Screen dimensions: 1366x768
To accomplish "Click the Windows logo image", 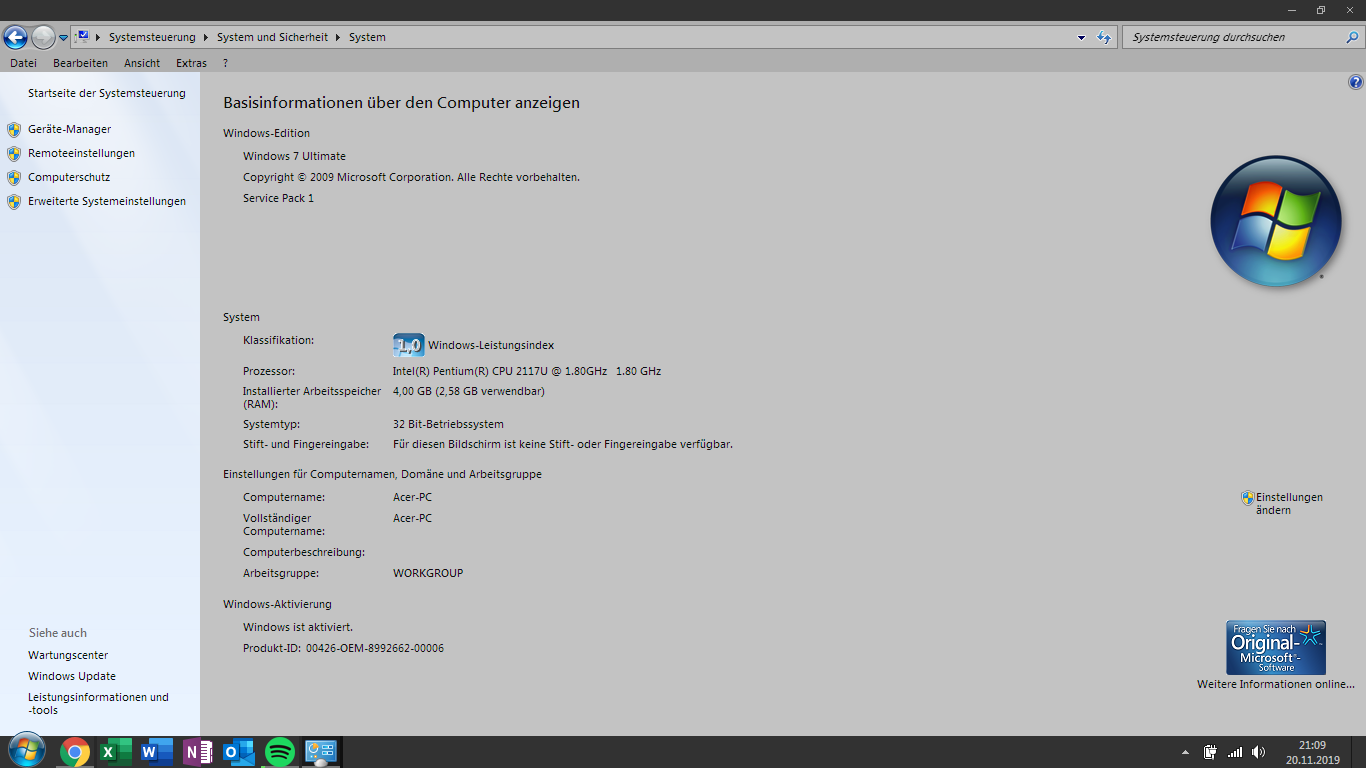I will click(x=1276, y=221).
